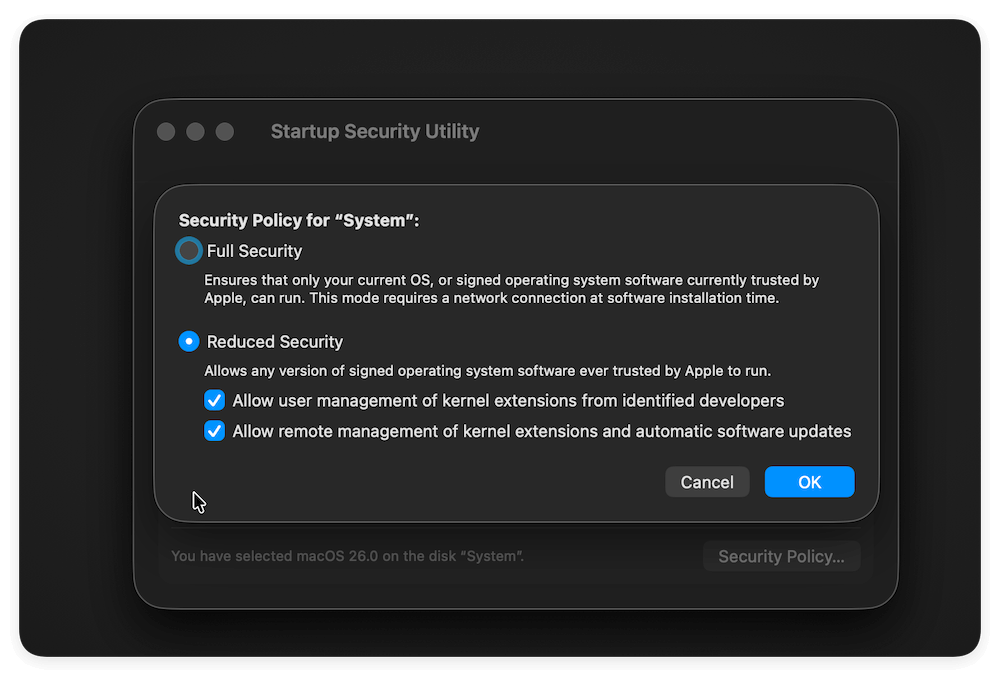Uncheck user management of kernel extensions checkbox

[x=215, y=401]
